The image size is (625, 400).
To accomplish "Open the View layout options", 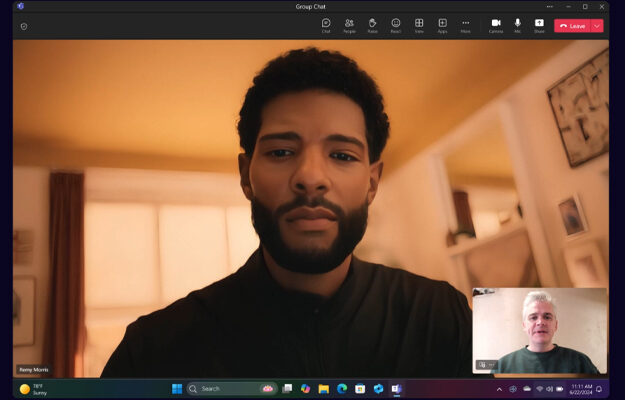I will [x=419, y=26].
